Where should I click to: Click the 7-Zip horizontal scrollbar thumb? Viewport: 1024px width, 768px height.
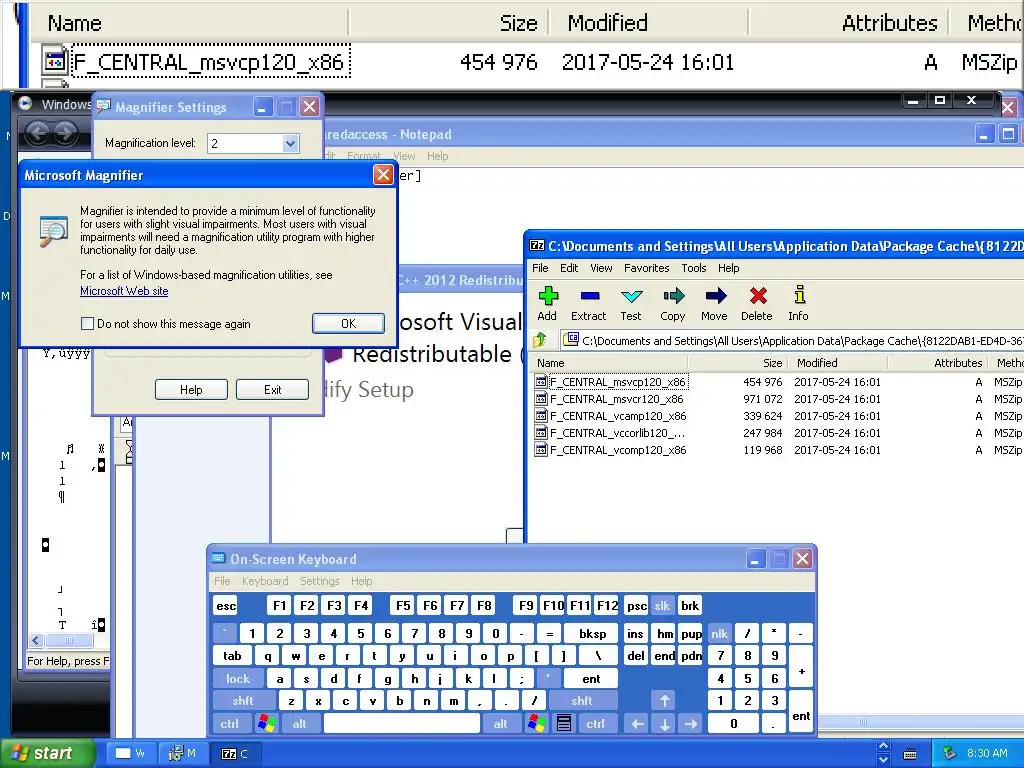[x=862, y=722]
